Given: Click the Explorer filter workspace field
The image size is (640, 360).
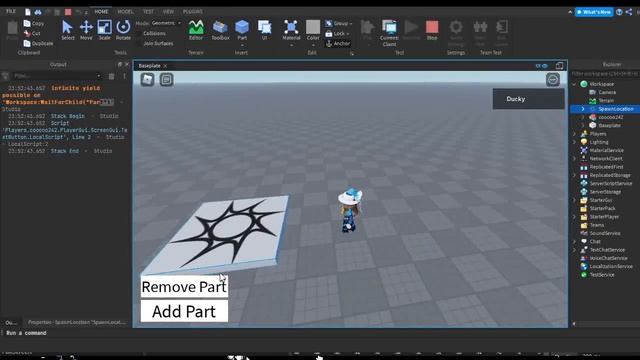Looking at the screenshot, I should tap(605, 74).
